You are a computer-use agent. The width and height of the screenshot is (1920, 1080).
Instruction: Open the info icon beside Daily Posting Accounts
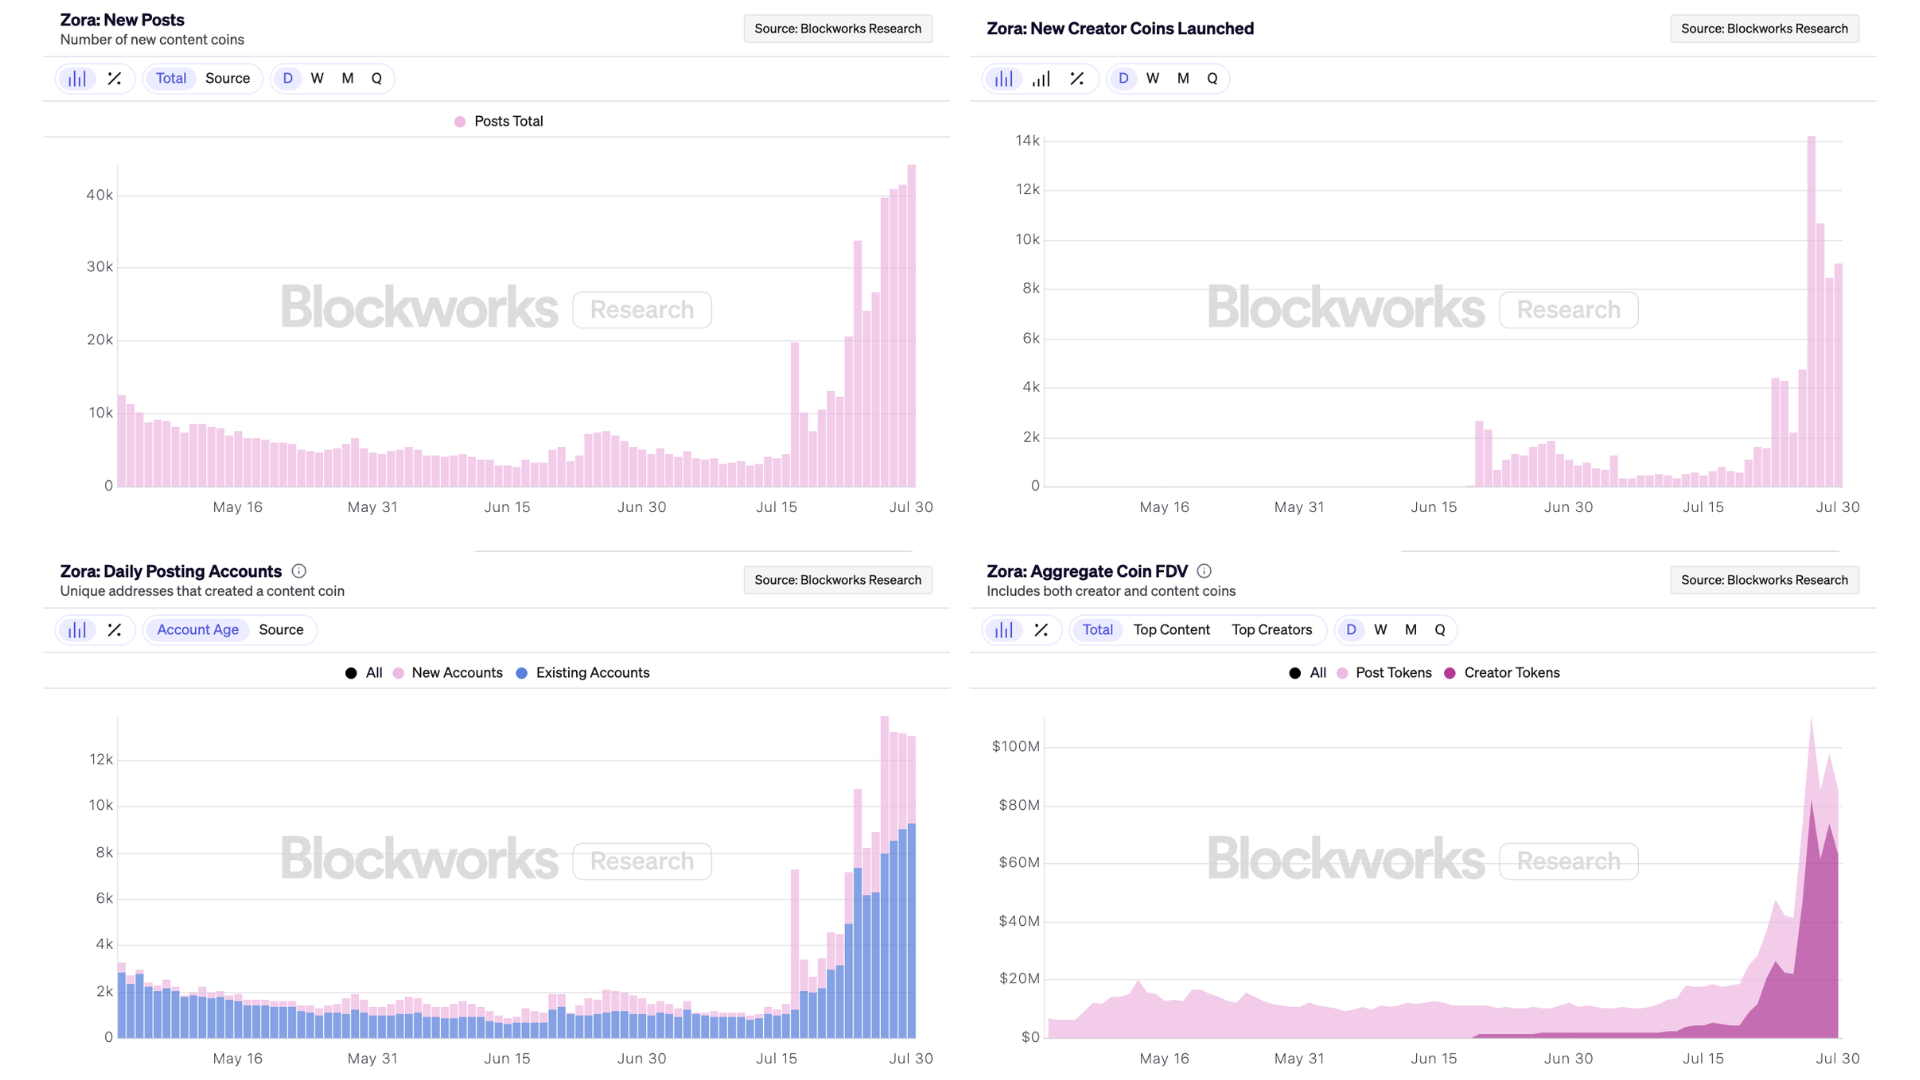click(299, 571)
